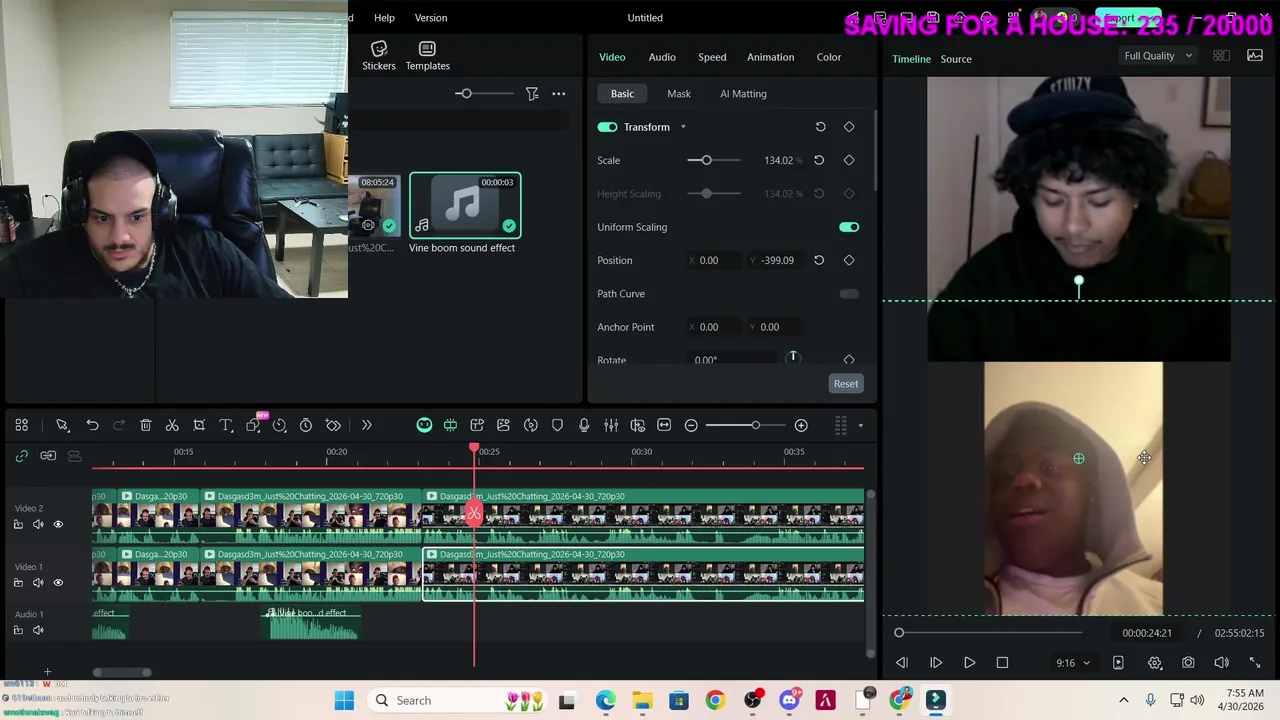Reset the Transform section
The width and height of the screenshot is (1280, 720).
pyautogui.click(x=820, y=127)
